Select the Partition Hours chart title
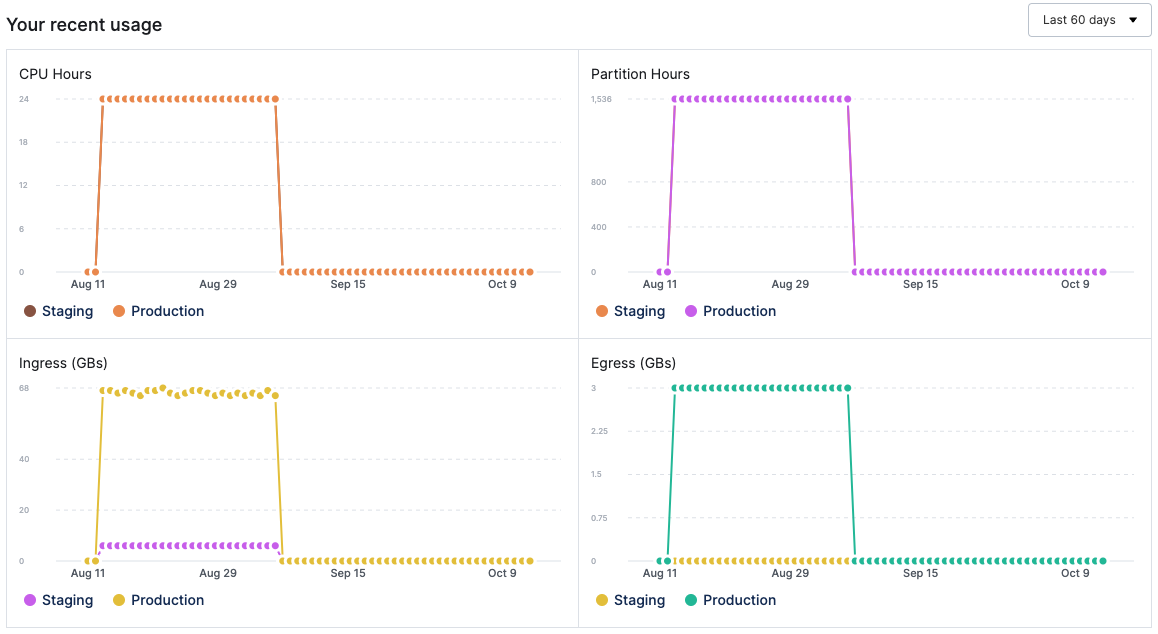This screenshot has height=634, width=1158. coord(640,74)
